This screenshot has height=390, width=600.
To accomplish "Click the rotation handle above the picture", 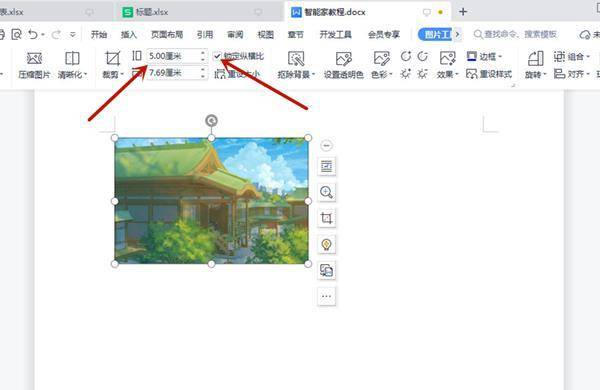I will (x=211, y=121).
